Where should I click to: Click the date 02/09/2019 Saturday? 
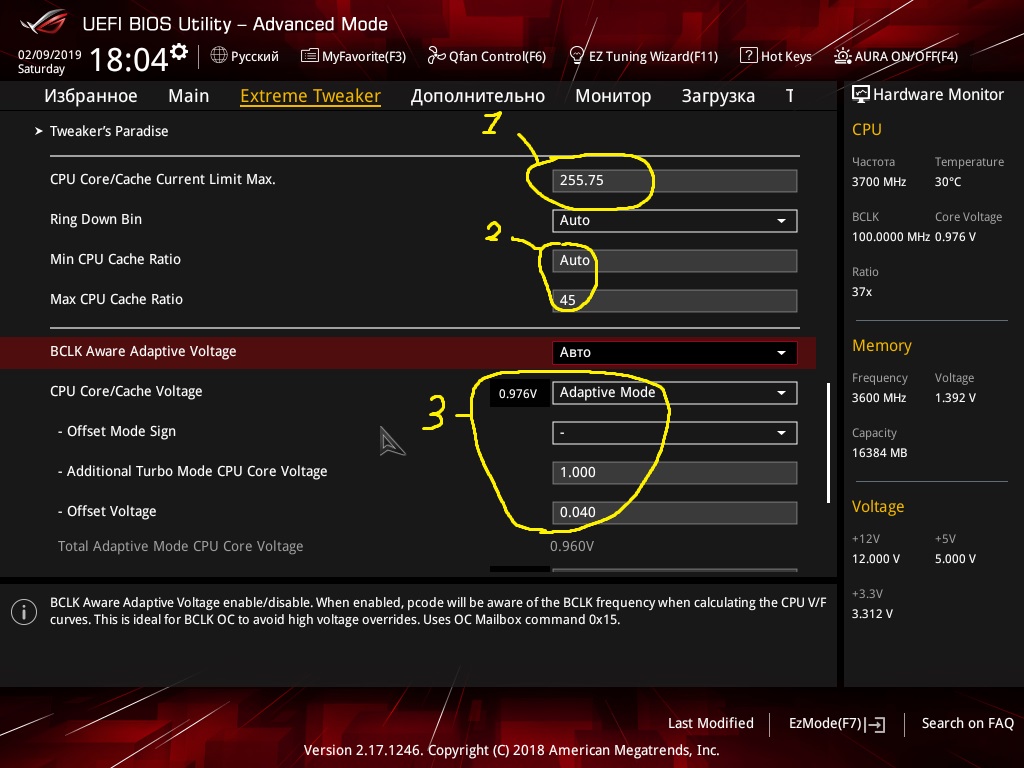tap(49, 61)
